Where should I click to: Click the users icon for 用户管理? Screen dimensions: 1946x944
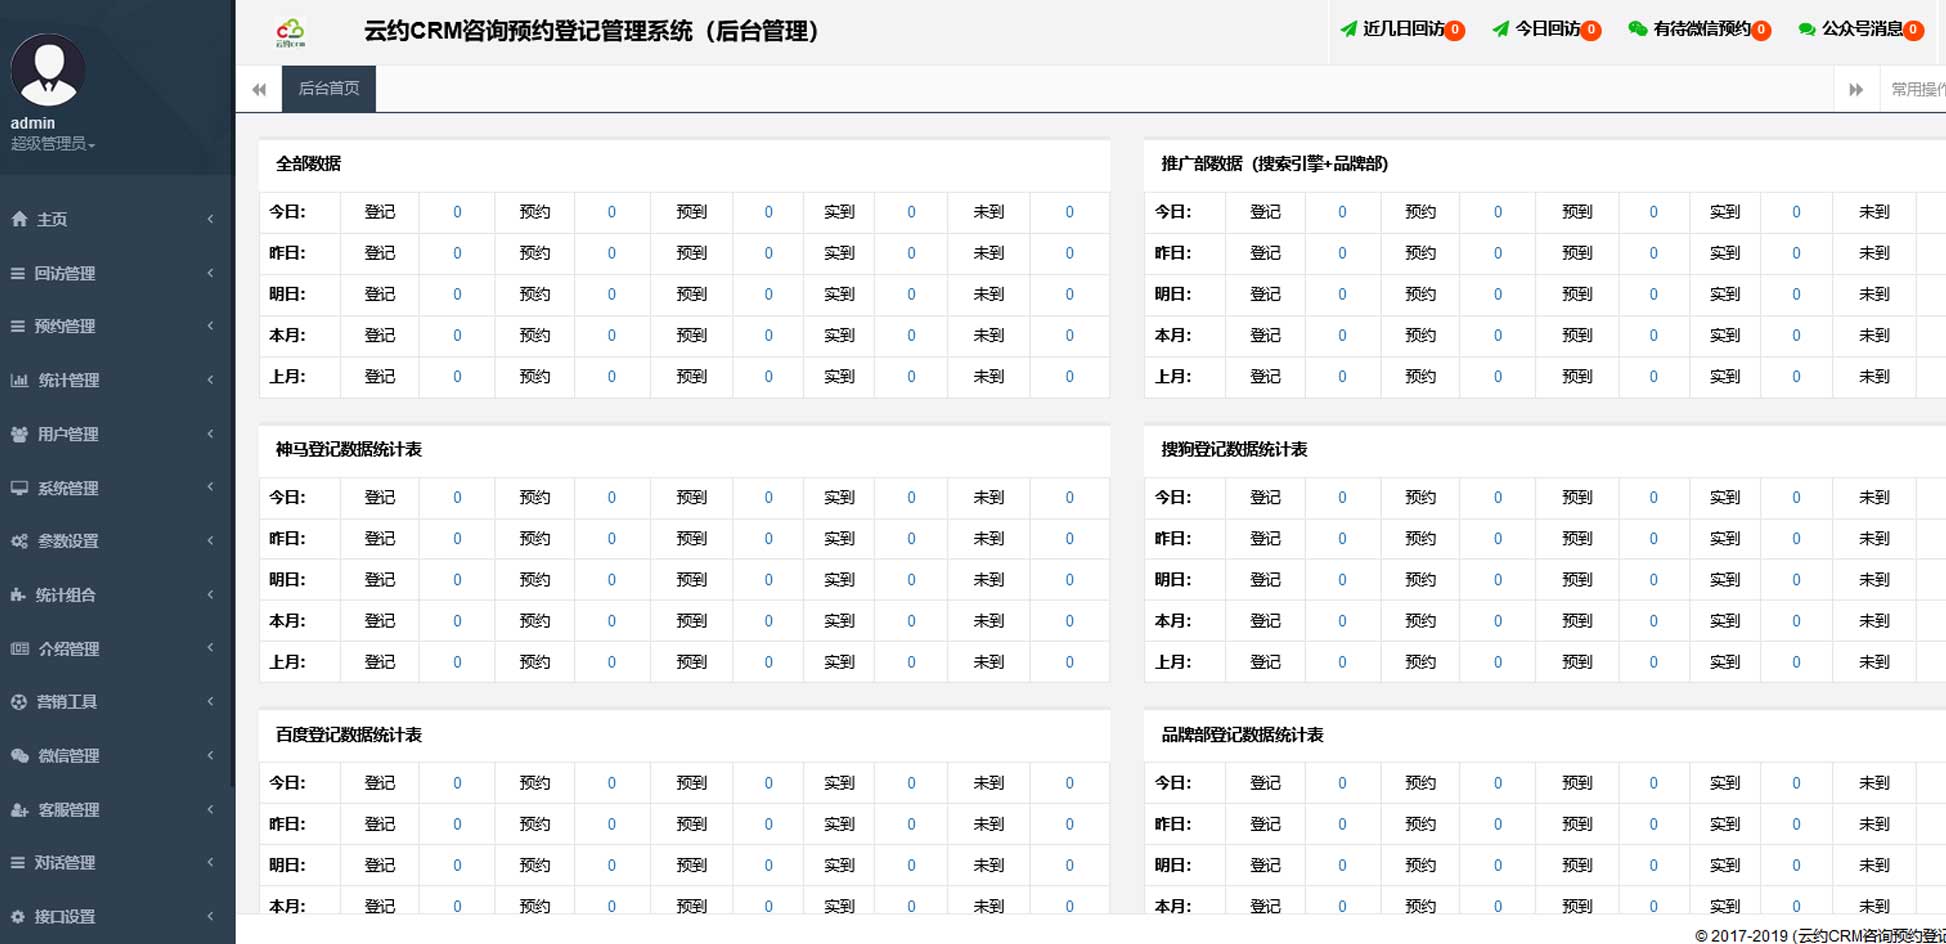tap(19, 434)
